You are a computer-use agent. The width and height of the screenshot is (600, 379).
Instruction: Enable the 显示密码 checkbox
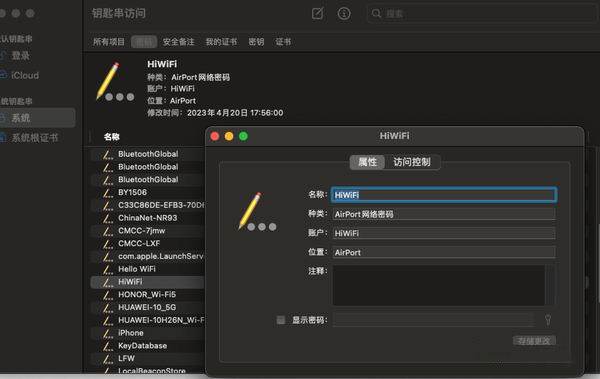pyautogui.click(x=280, y=320)
